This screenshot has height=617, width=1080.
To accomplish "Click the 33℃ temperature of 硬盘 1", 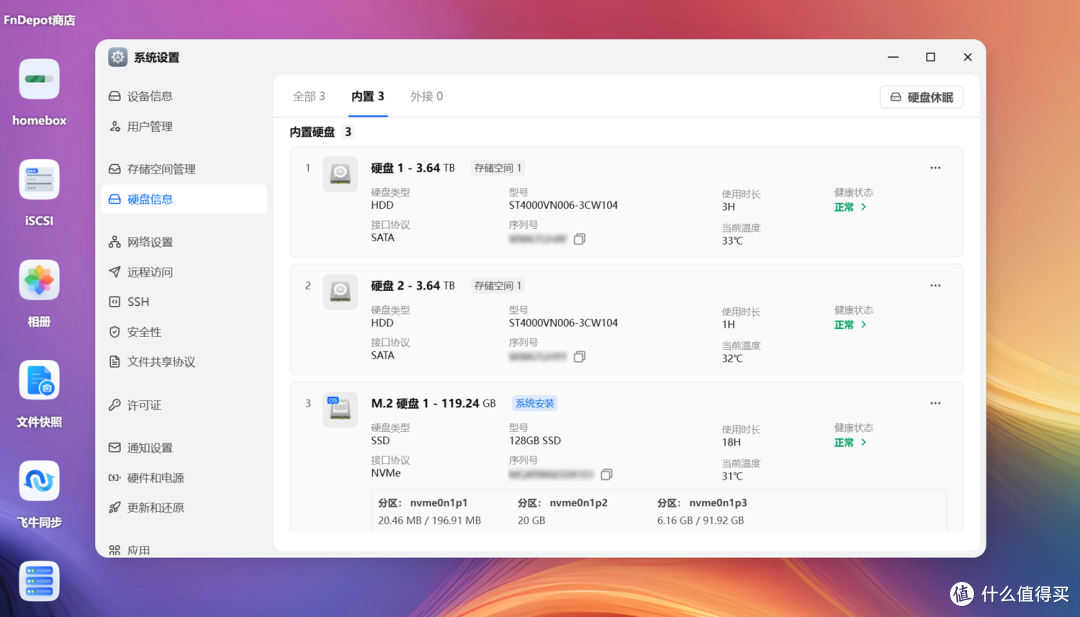I will (x=732, y=241).
